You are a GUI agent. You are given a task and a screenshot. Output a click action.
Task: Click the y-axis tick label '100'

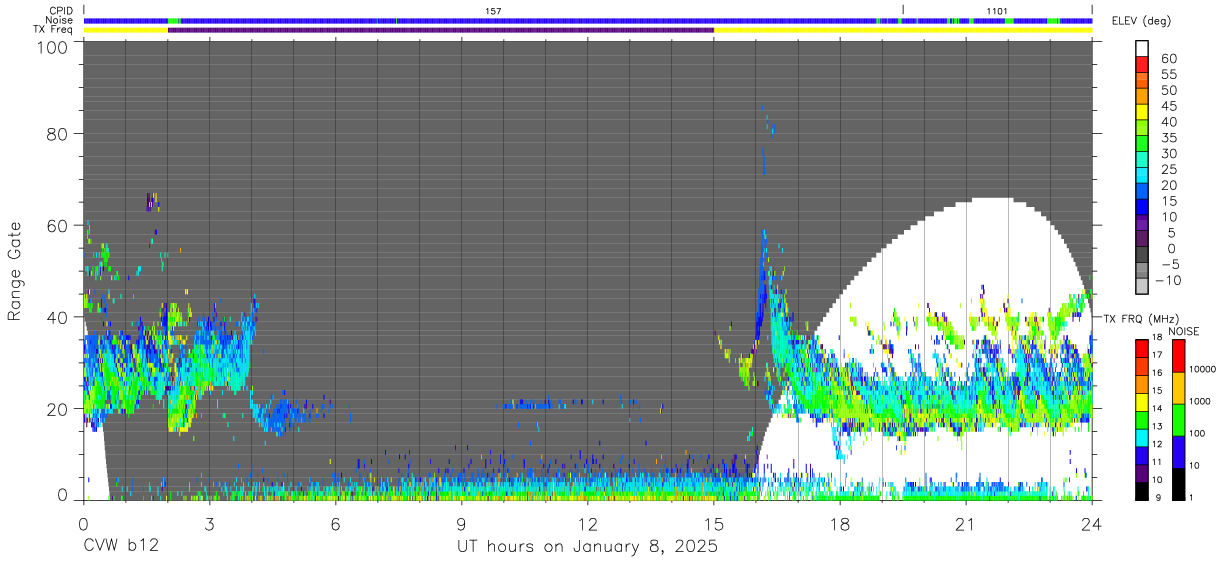point(54,47)
